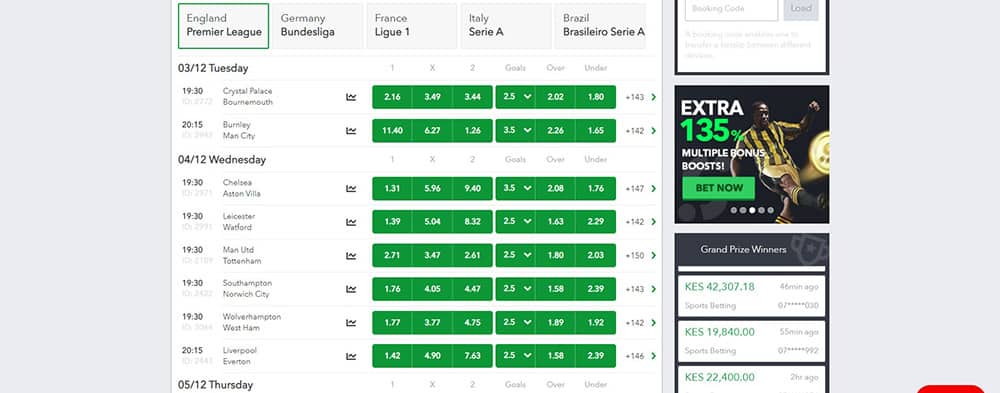1000x393 pixels.
Task: Open stats chart icon for Chelsea vs Aston Villa
Action: tap(351, 188)
